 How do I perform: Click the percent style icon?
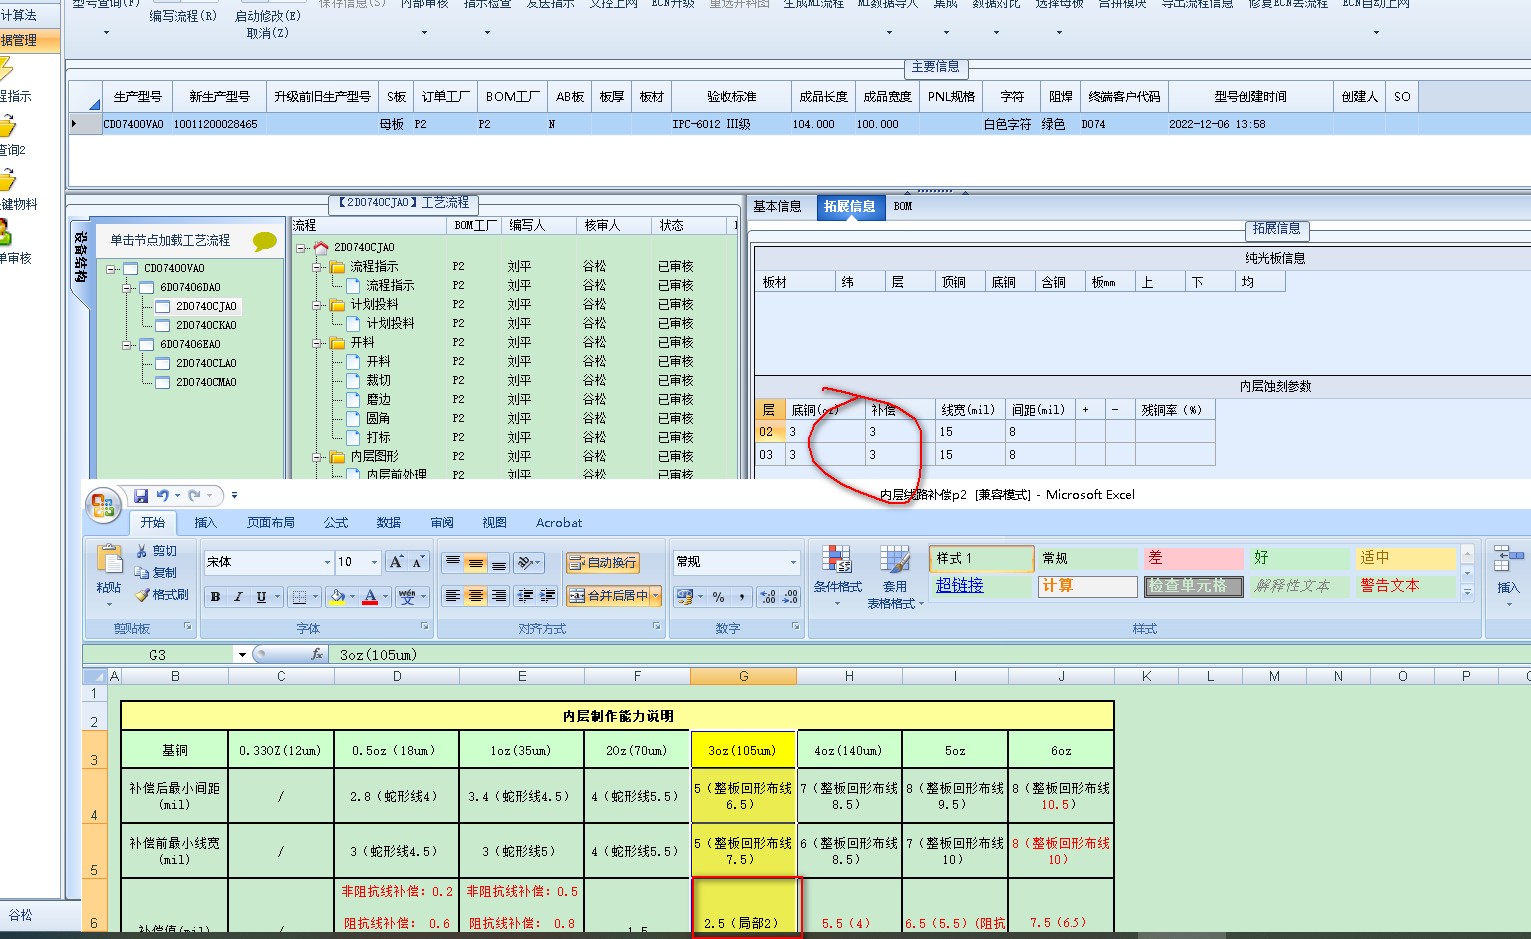pos(718,597)
